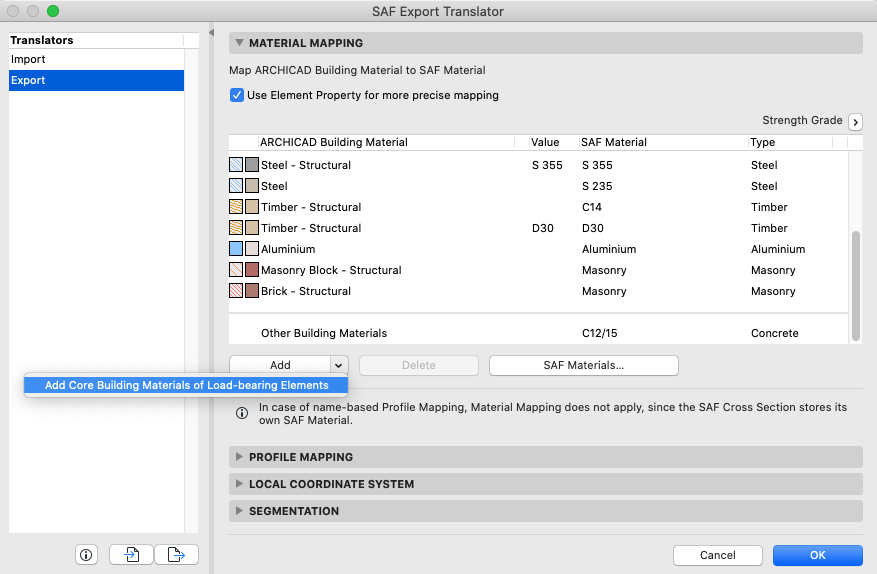Click Cancel to dismiss the translator
The image size is (877, 574).
click(718, 555)
